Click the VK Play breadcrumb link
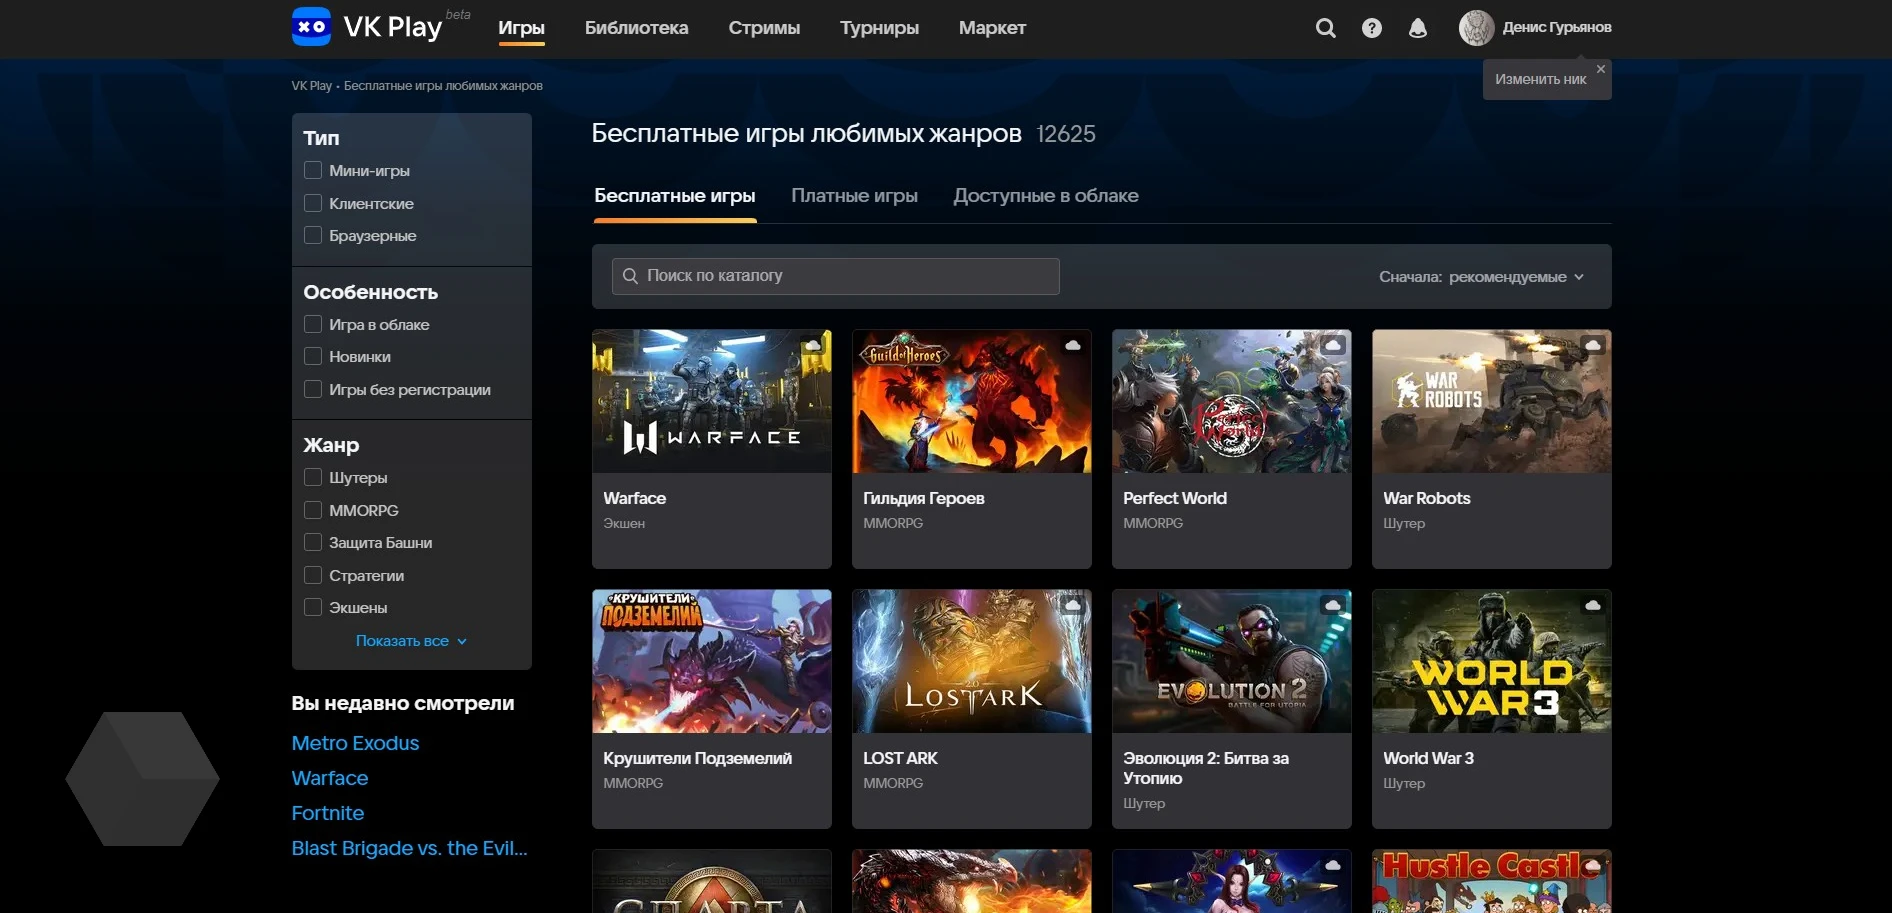The width and height of the screenshot is (1892, 913). (x=311, y=86)
